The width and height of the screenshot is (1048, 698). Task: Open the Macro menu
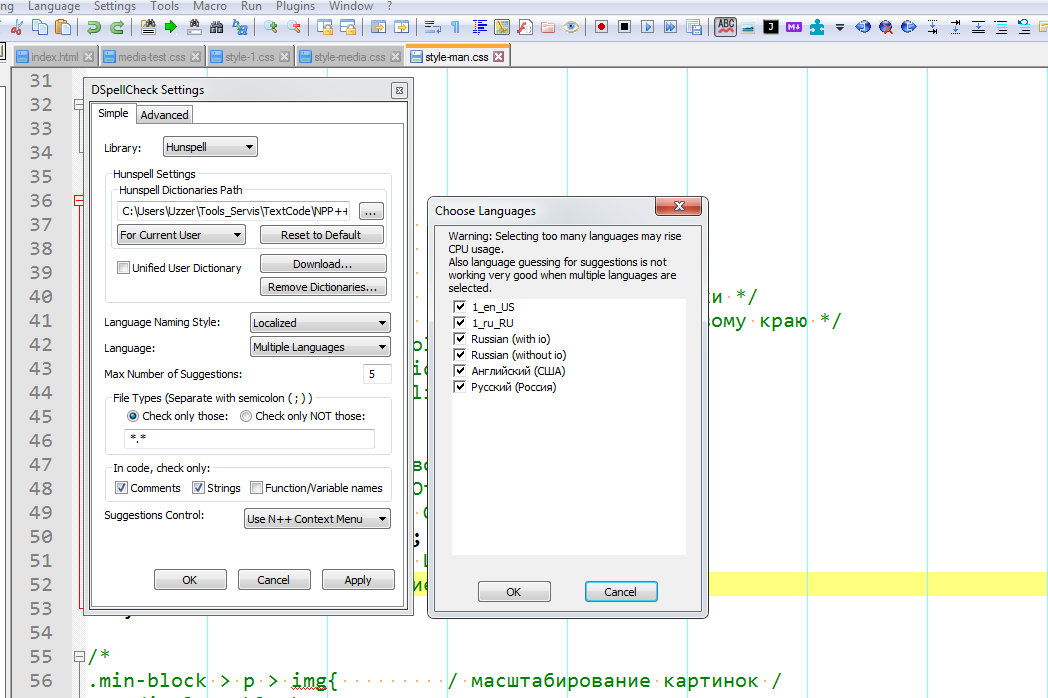[210, 6]
